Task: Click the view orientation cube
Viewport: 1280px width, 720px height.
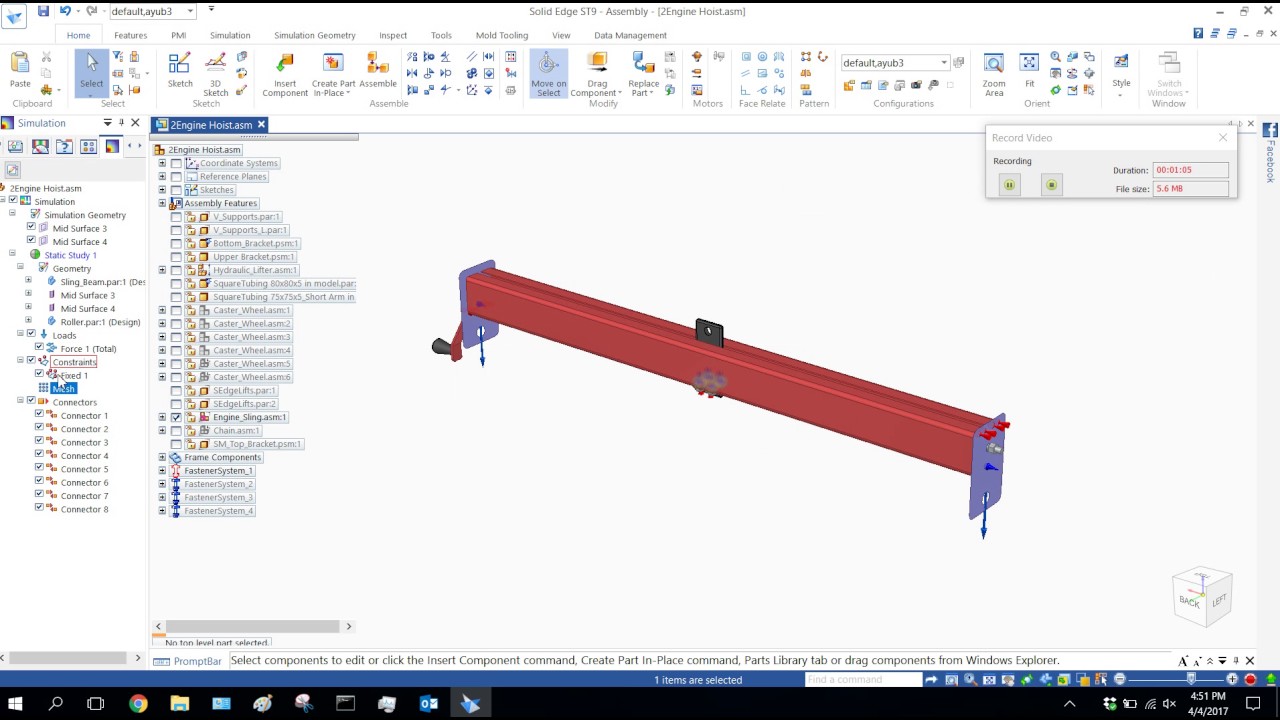Action: 1202,597
